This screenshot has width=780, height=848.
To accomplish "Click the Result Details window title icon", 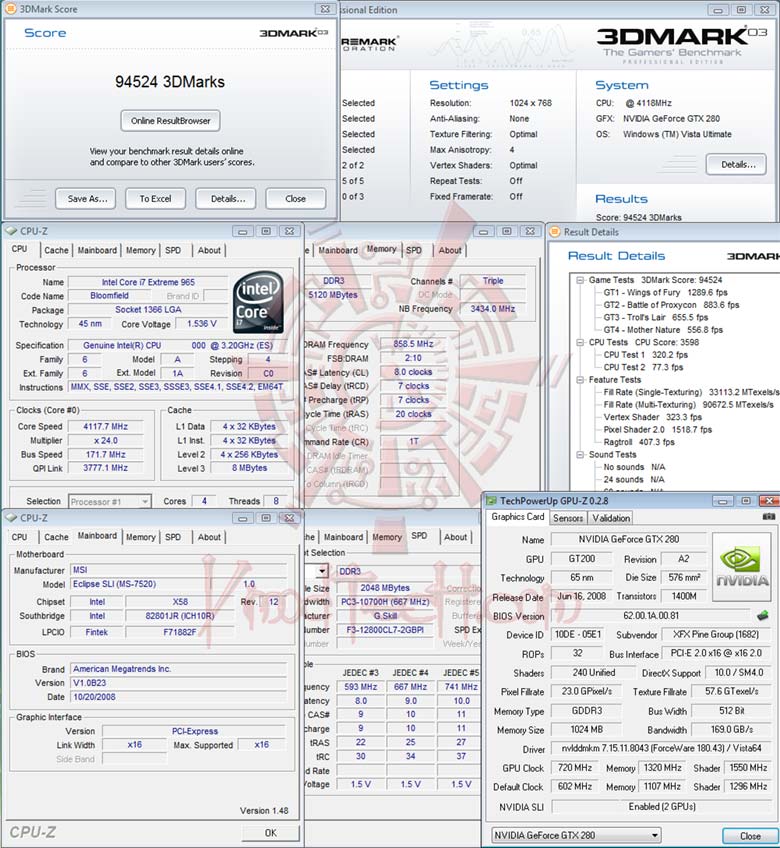I will 554,232.
